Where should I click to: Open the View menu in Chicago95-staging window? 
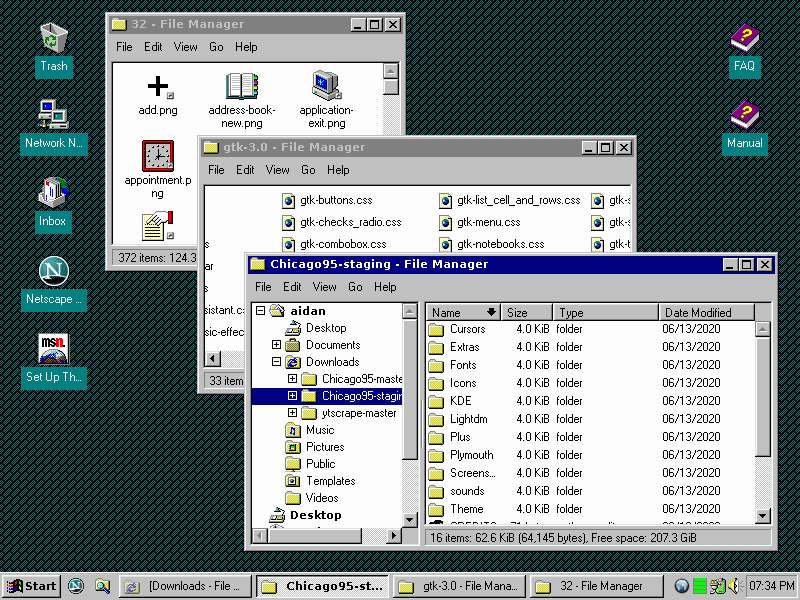pyautogui.click(x=323, y=287)
